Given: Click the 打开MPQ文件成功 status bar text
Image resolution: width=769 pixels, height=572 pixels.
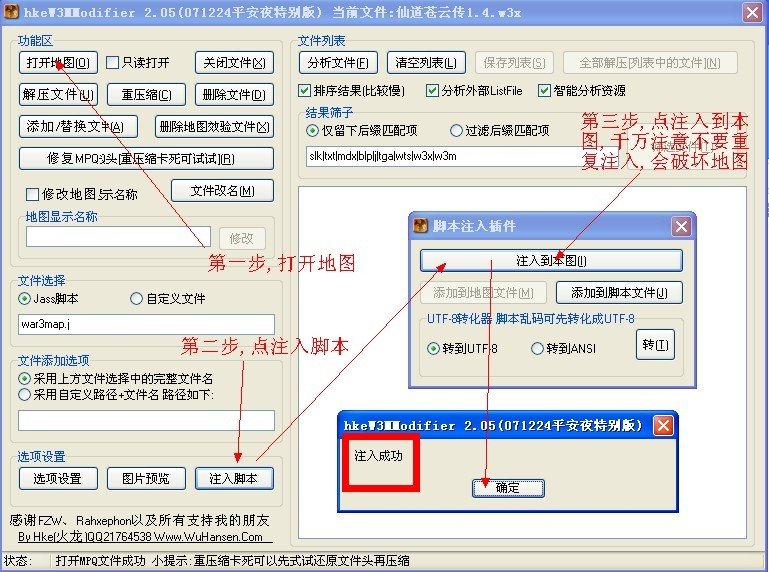Looking at the screenshot, I should [101, 561].
